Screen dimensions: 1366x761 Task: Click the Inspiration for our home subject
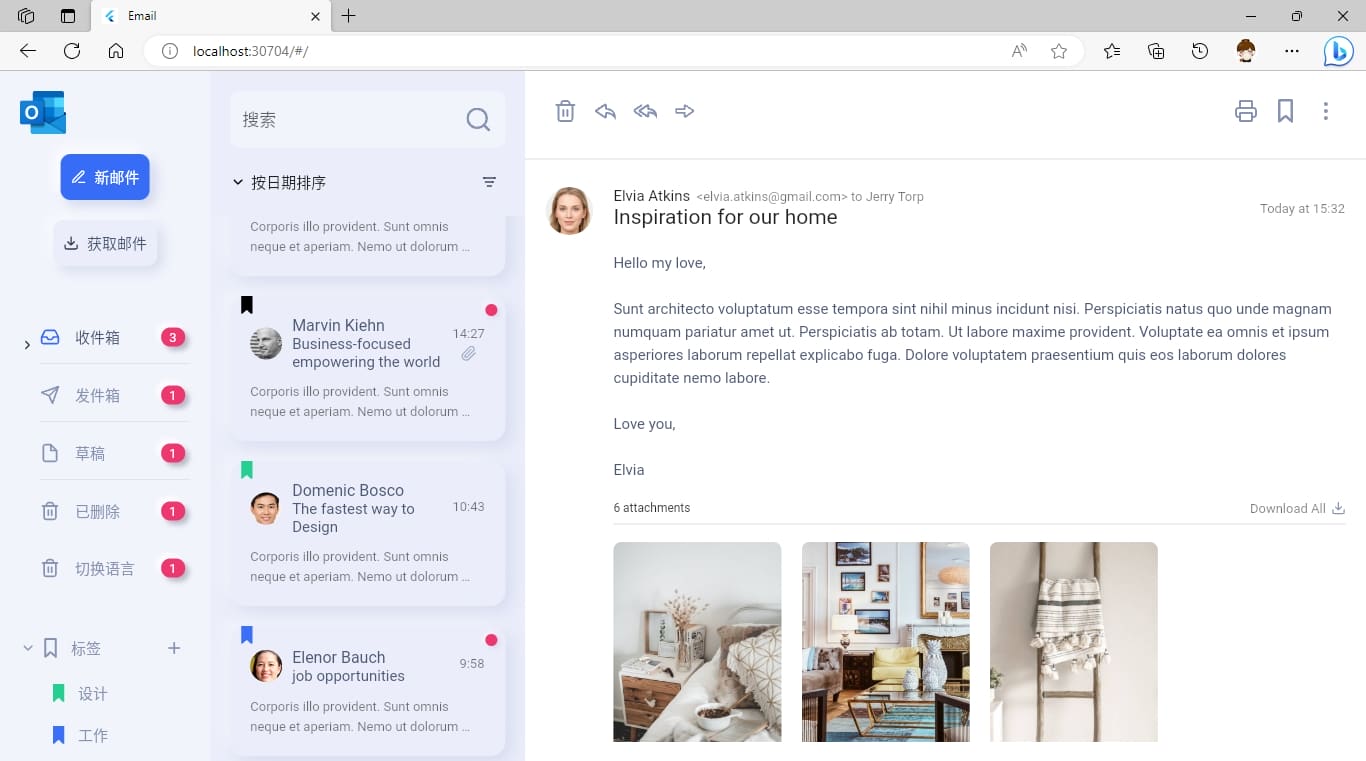pos(725,217)
